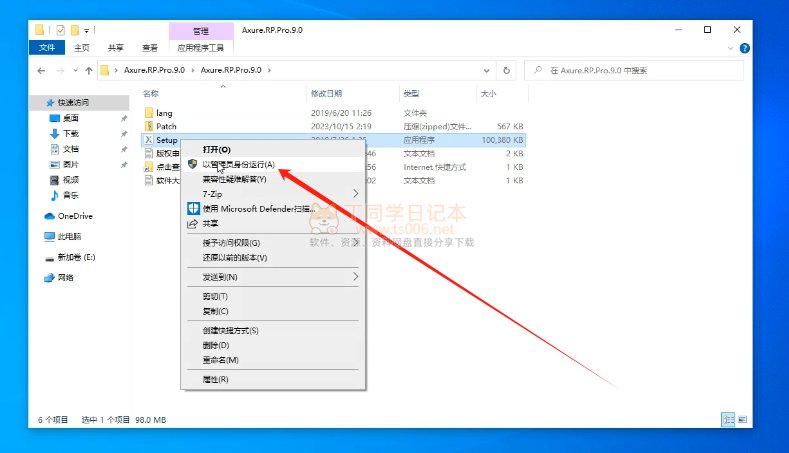The width and height of the screenshot is (789, 453).
Task: Choose 打开(O) from the context menu
Action: [x=273, y=149]
